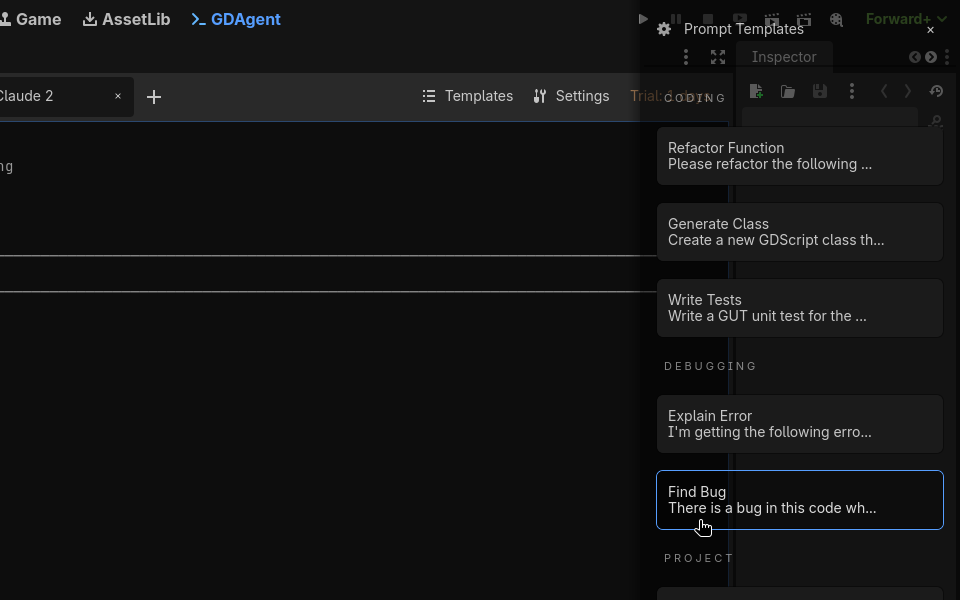960x600 pixels.
Task: Close the Claude 2 chat tab
Action: [x=118, y=96]
